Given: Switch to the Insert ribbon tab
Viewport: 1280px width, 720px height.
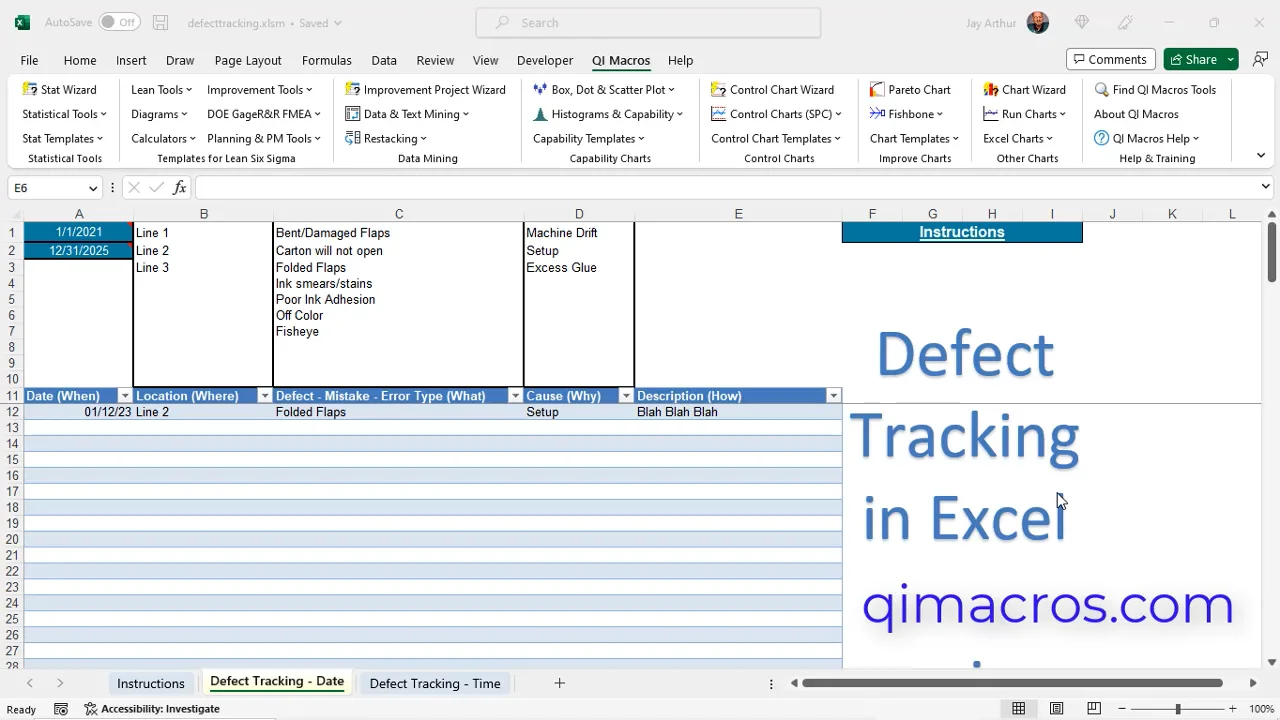Looking at the screenshot, I should click(x=131, y=60).
